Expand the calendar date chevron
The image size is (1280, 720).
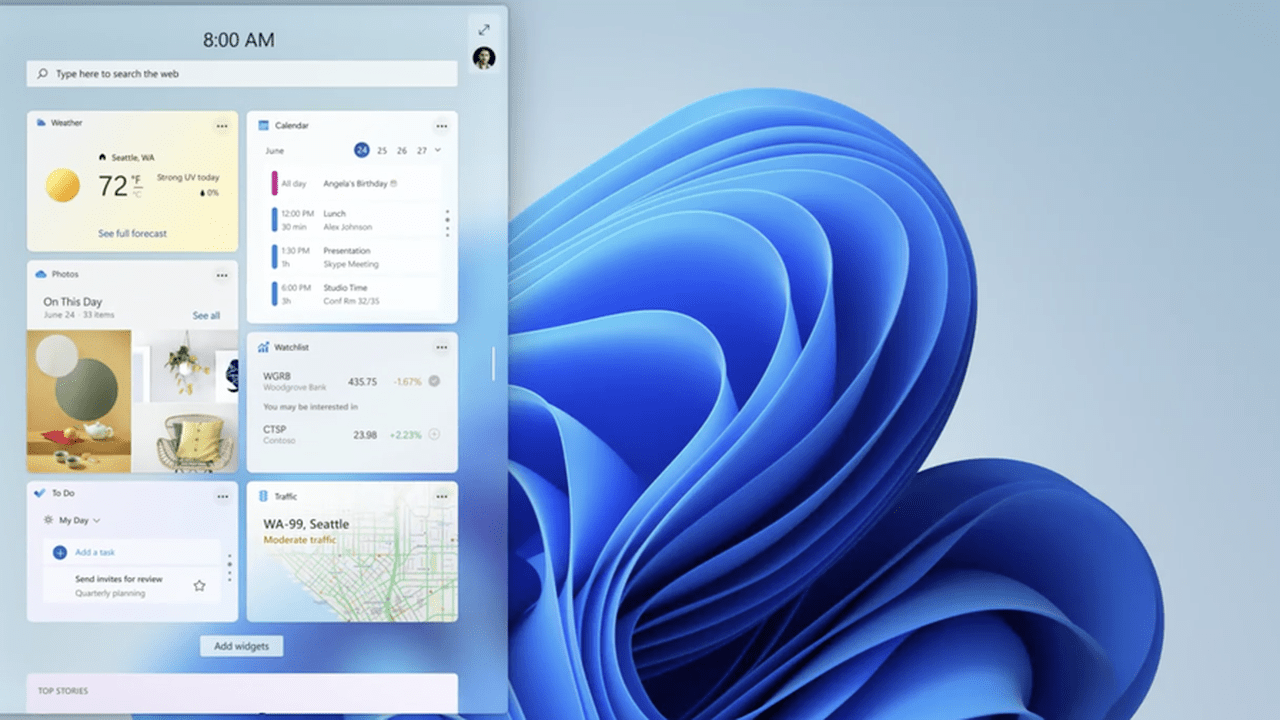pos(438,150)
